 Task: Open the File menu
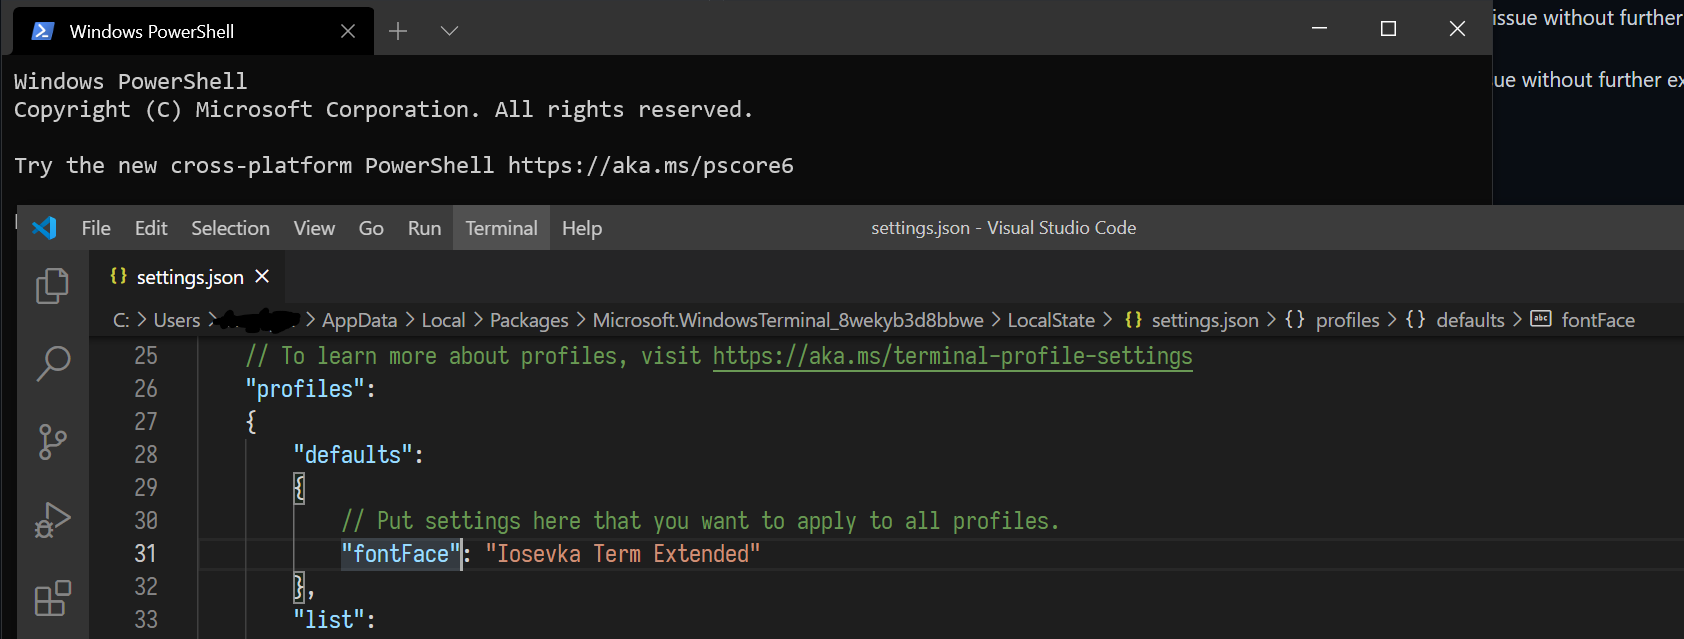point(96,228)
